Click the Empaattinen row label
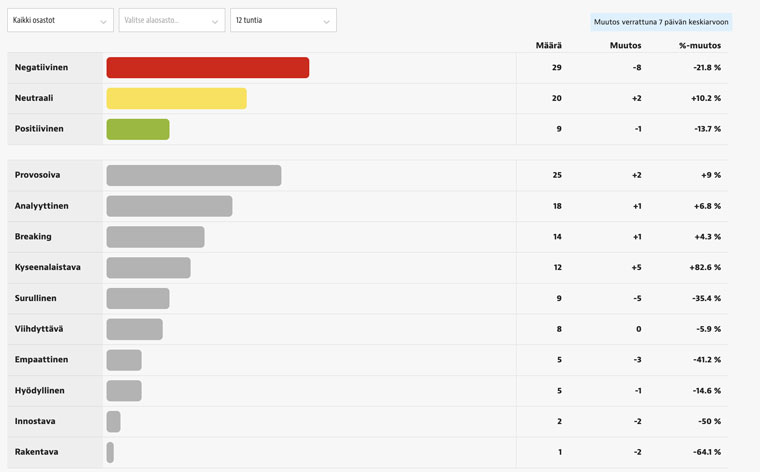Image resolution: width=760 pixels, height=472 pixels. [41, 360]
